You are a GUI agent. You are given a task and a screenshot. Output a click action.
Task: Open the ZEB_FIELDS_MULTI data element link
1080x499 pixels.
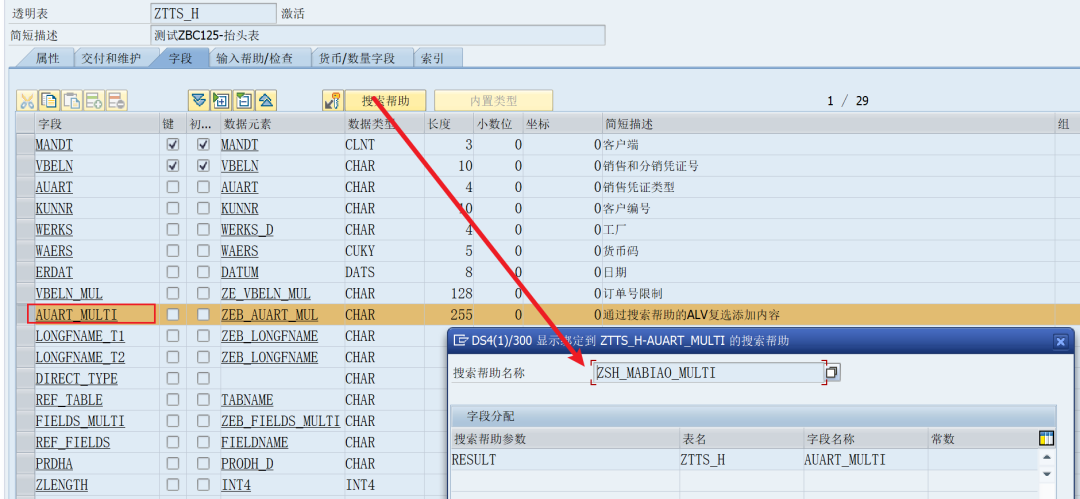point(280,422)
